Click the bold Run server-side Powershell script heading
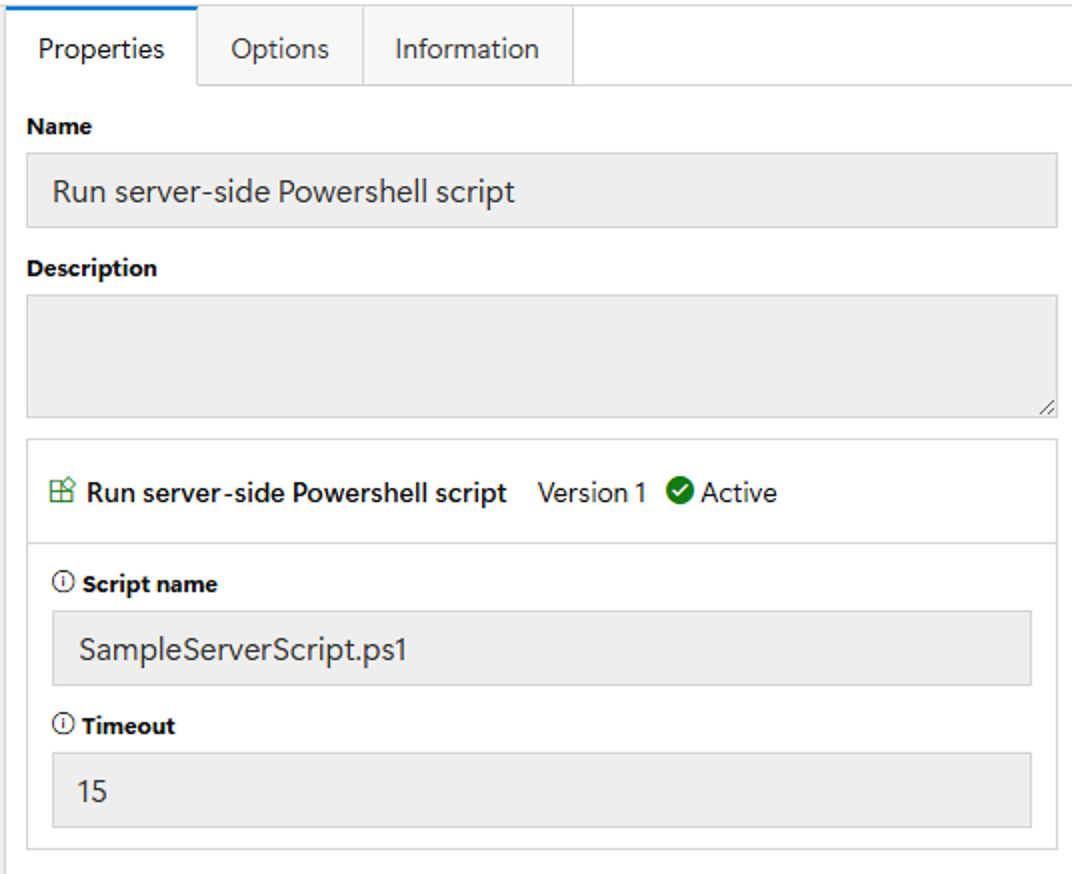 point(296,493)
